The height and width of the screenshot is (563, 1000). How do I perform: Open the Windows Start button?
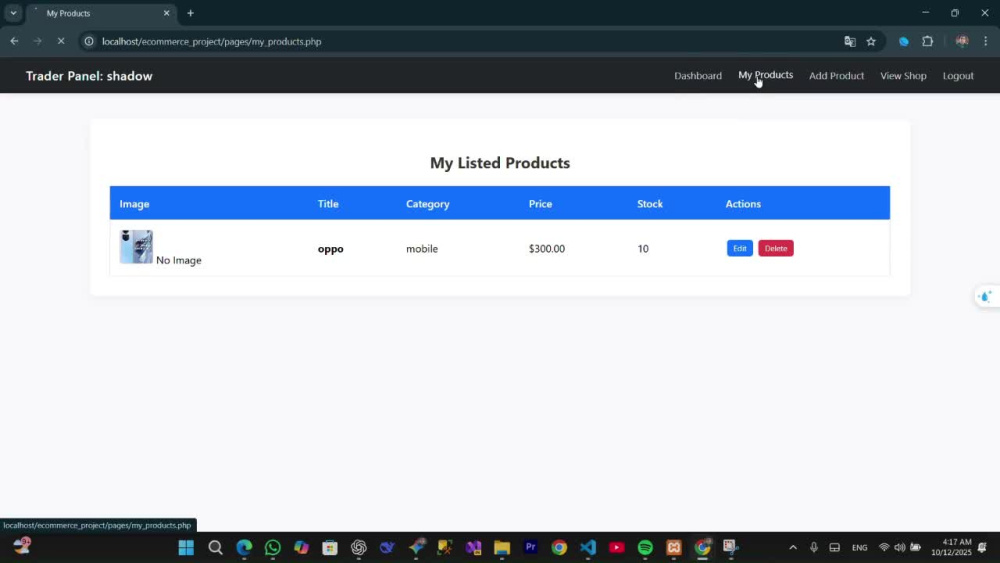(x=186, y=548)
